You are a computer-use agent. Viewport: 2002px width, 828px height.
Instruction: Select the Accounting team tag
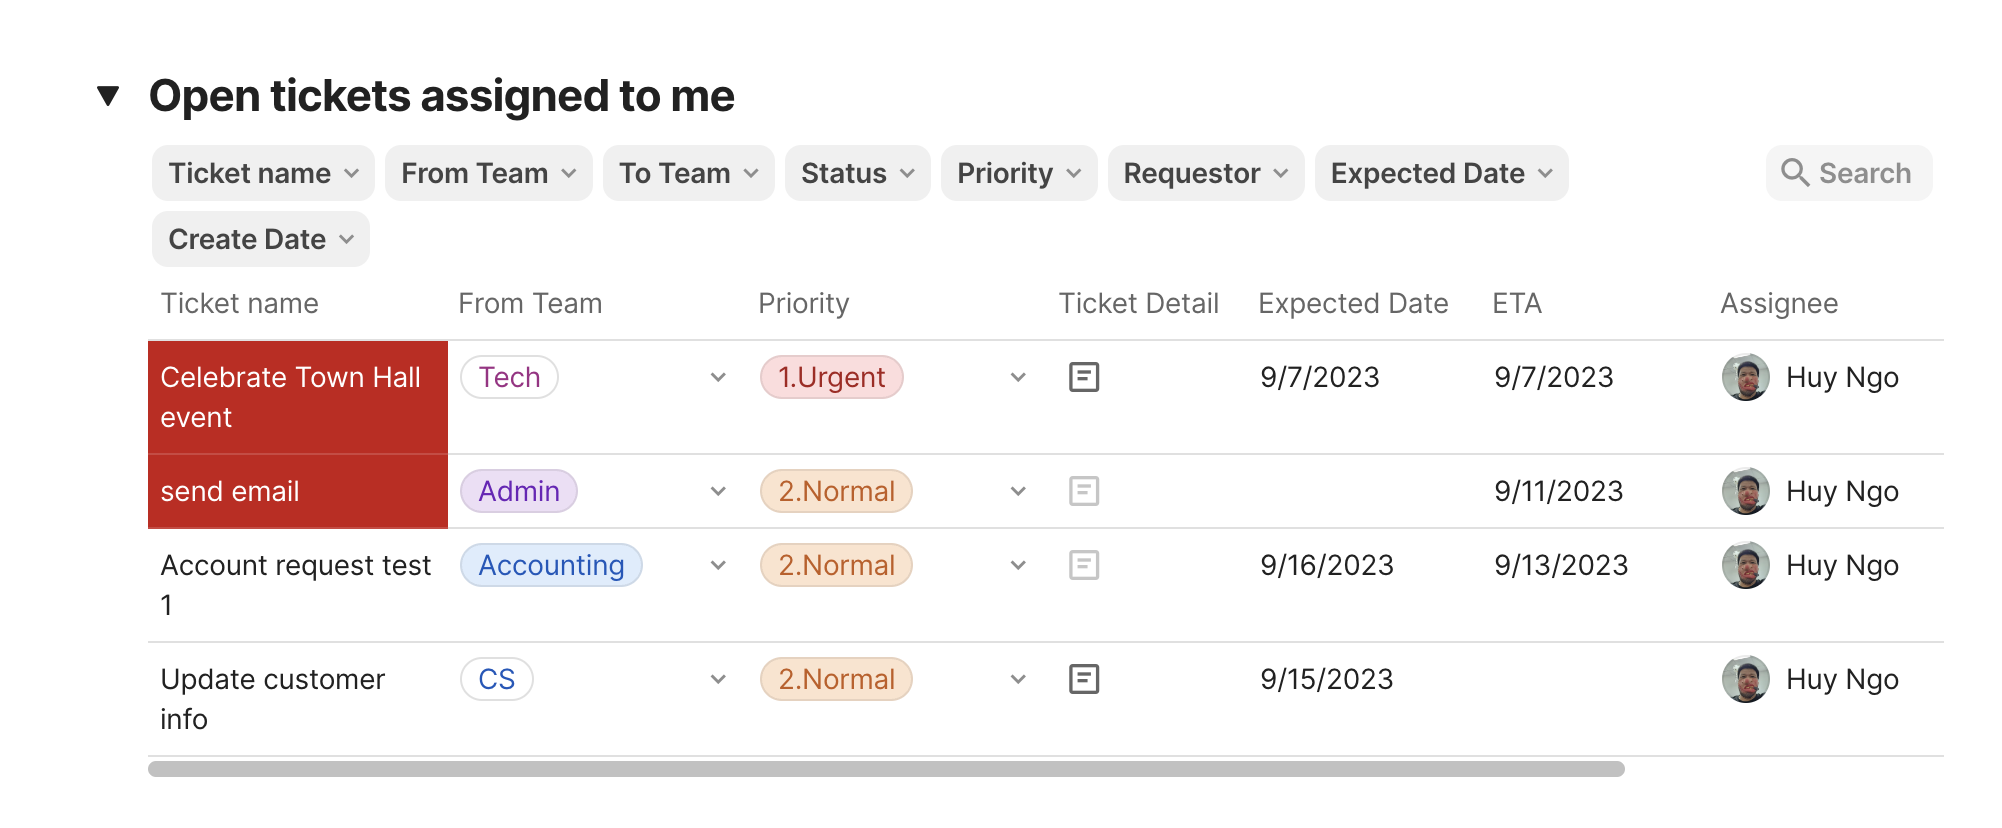pyautogui.click(x=551, y=565)
